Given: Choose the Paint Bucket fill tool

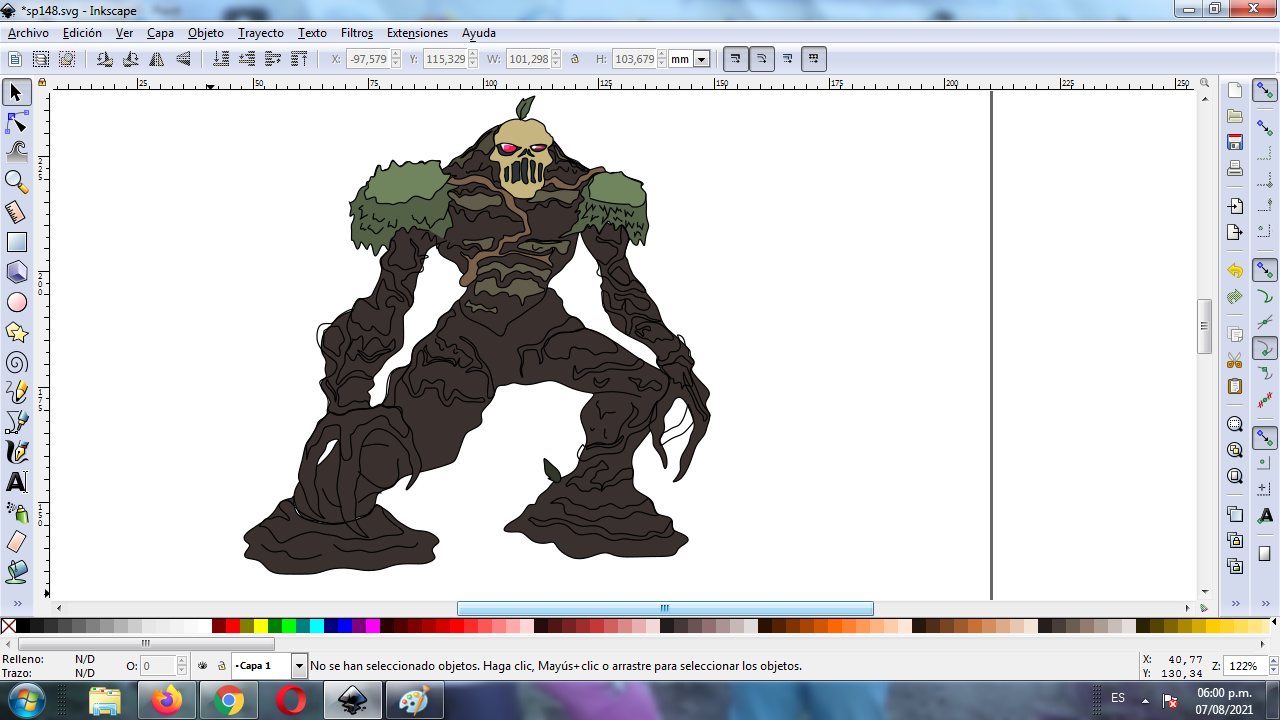Looking at the screenshot, I should pyautogui.click(x=16, y=572).
